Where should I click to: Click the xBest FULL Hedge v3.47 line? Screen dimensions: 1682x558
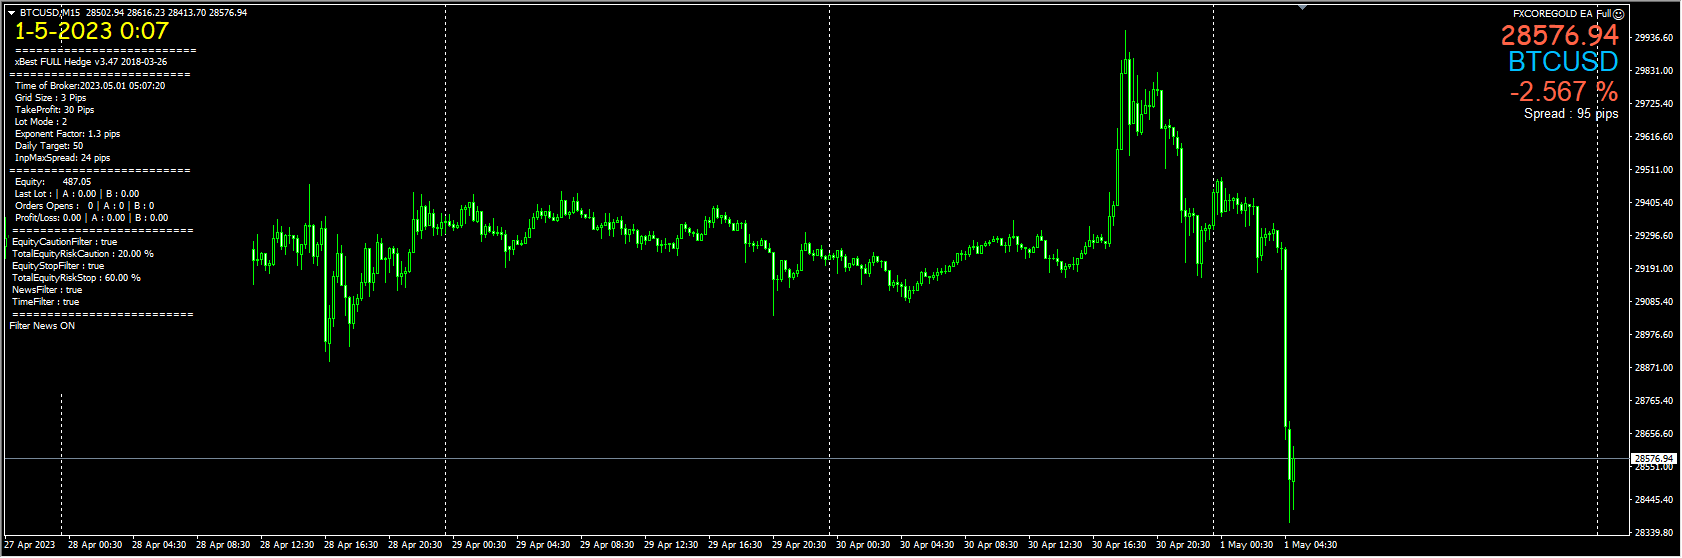tap(91, 62)
